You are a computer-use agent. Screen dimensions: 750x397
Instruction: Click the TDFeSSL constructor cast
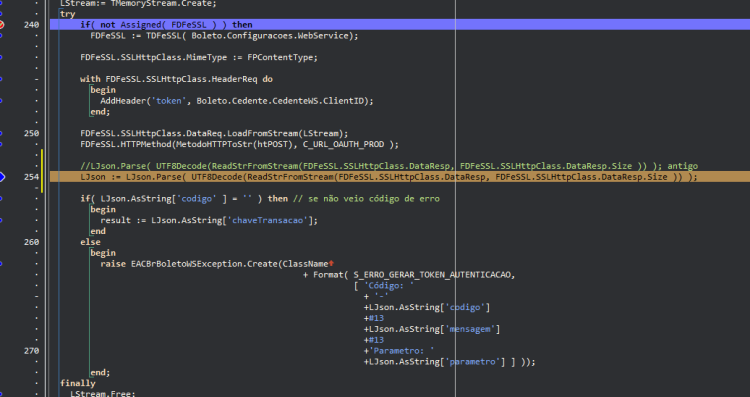[x=164, y=36]
